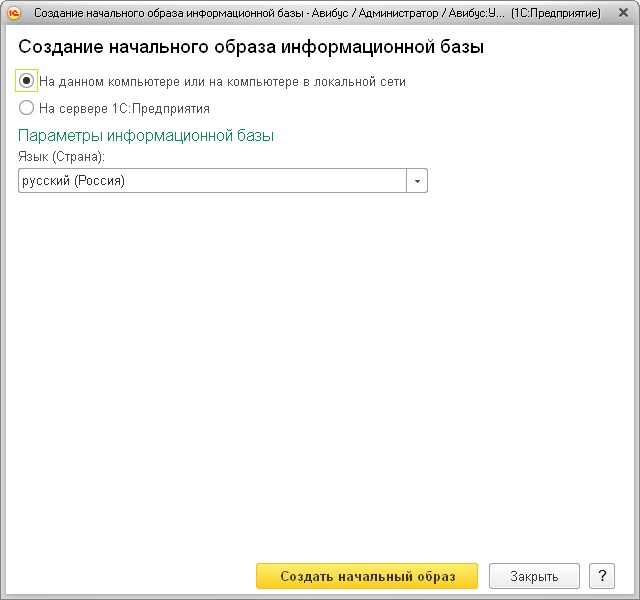Select the local computer or network radio button
This screenshot has width=640, height=600.
[x=27, y=81]
